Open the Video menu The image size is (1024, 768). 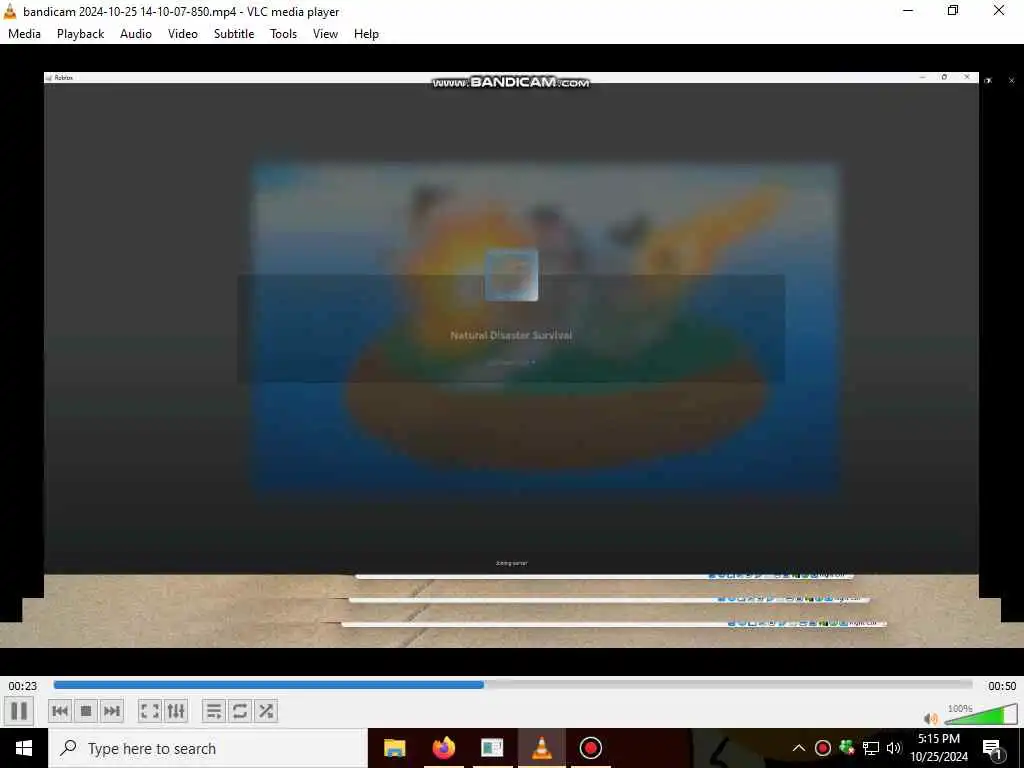tap(183, 34)
